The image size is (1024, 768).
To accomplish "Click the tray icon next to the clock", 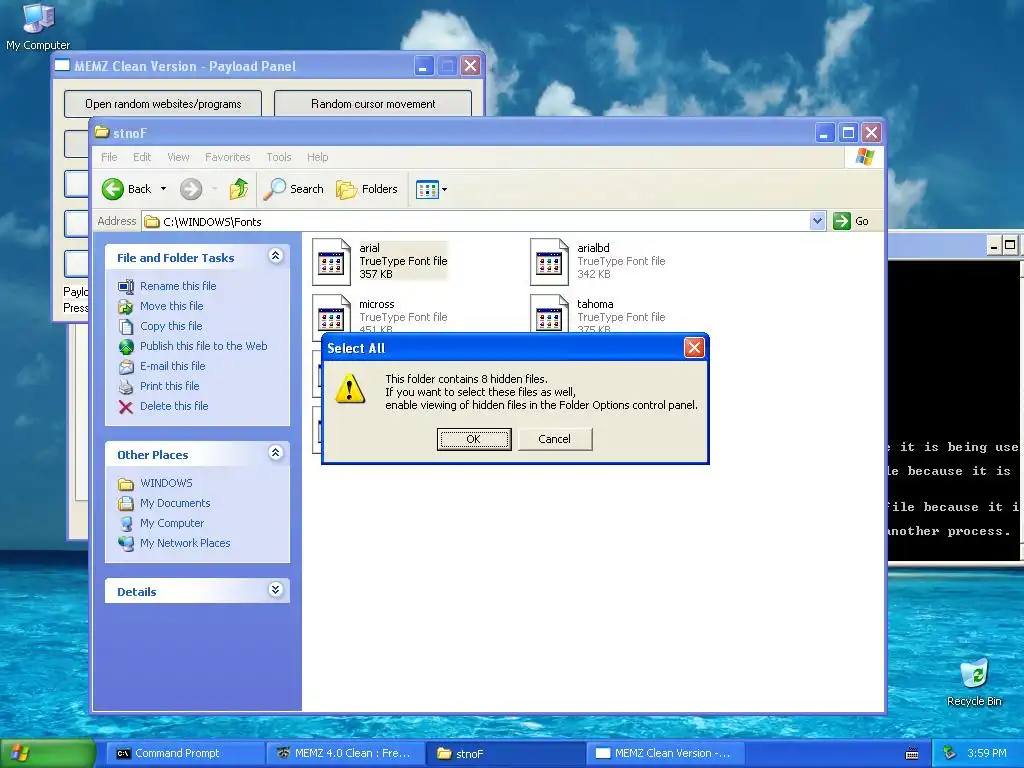I will pyautogui.click(x=950, y=754).
